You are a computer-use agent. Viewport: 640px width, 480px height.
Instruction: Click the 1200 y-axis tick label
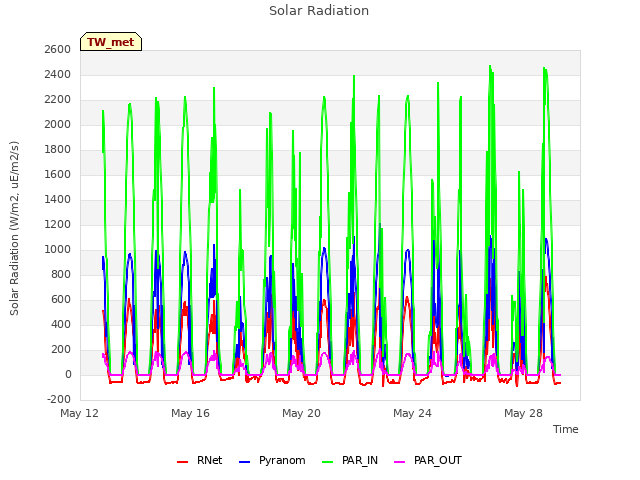pyautogui.click(x=58, y=224)
